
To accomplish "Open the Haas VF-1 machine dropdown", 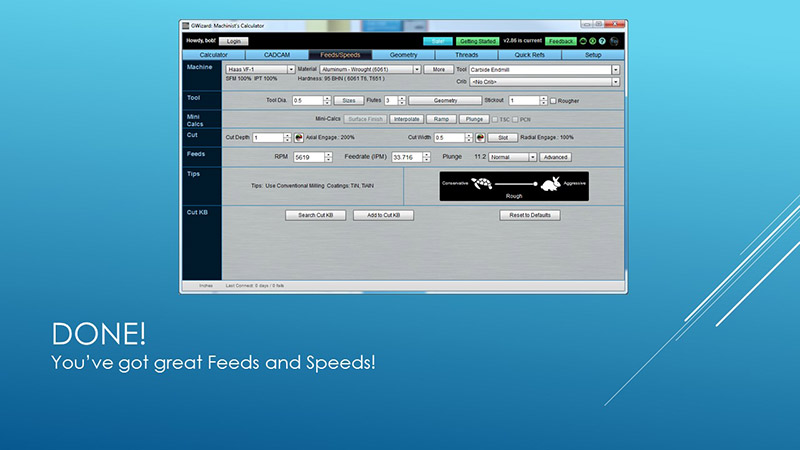I will [290, 70].
